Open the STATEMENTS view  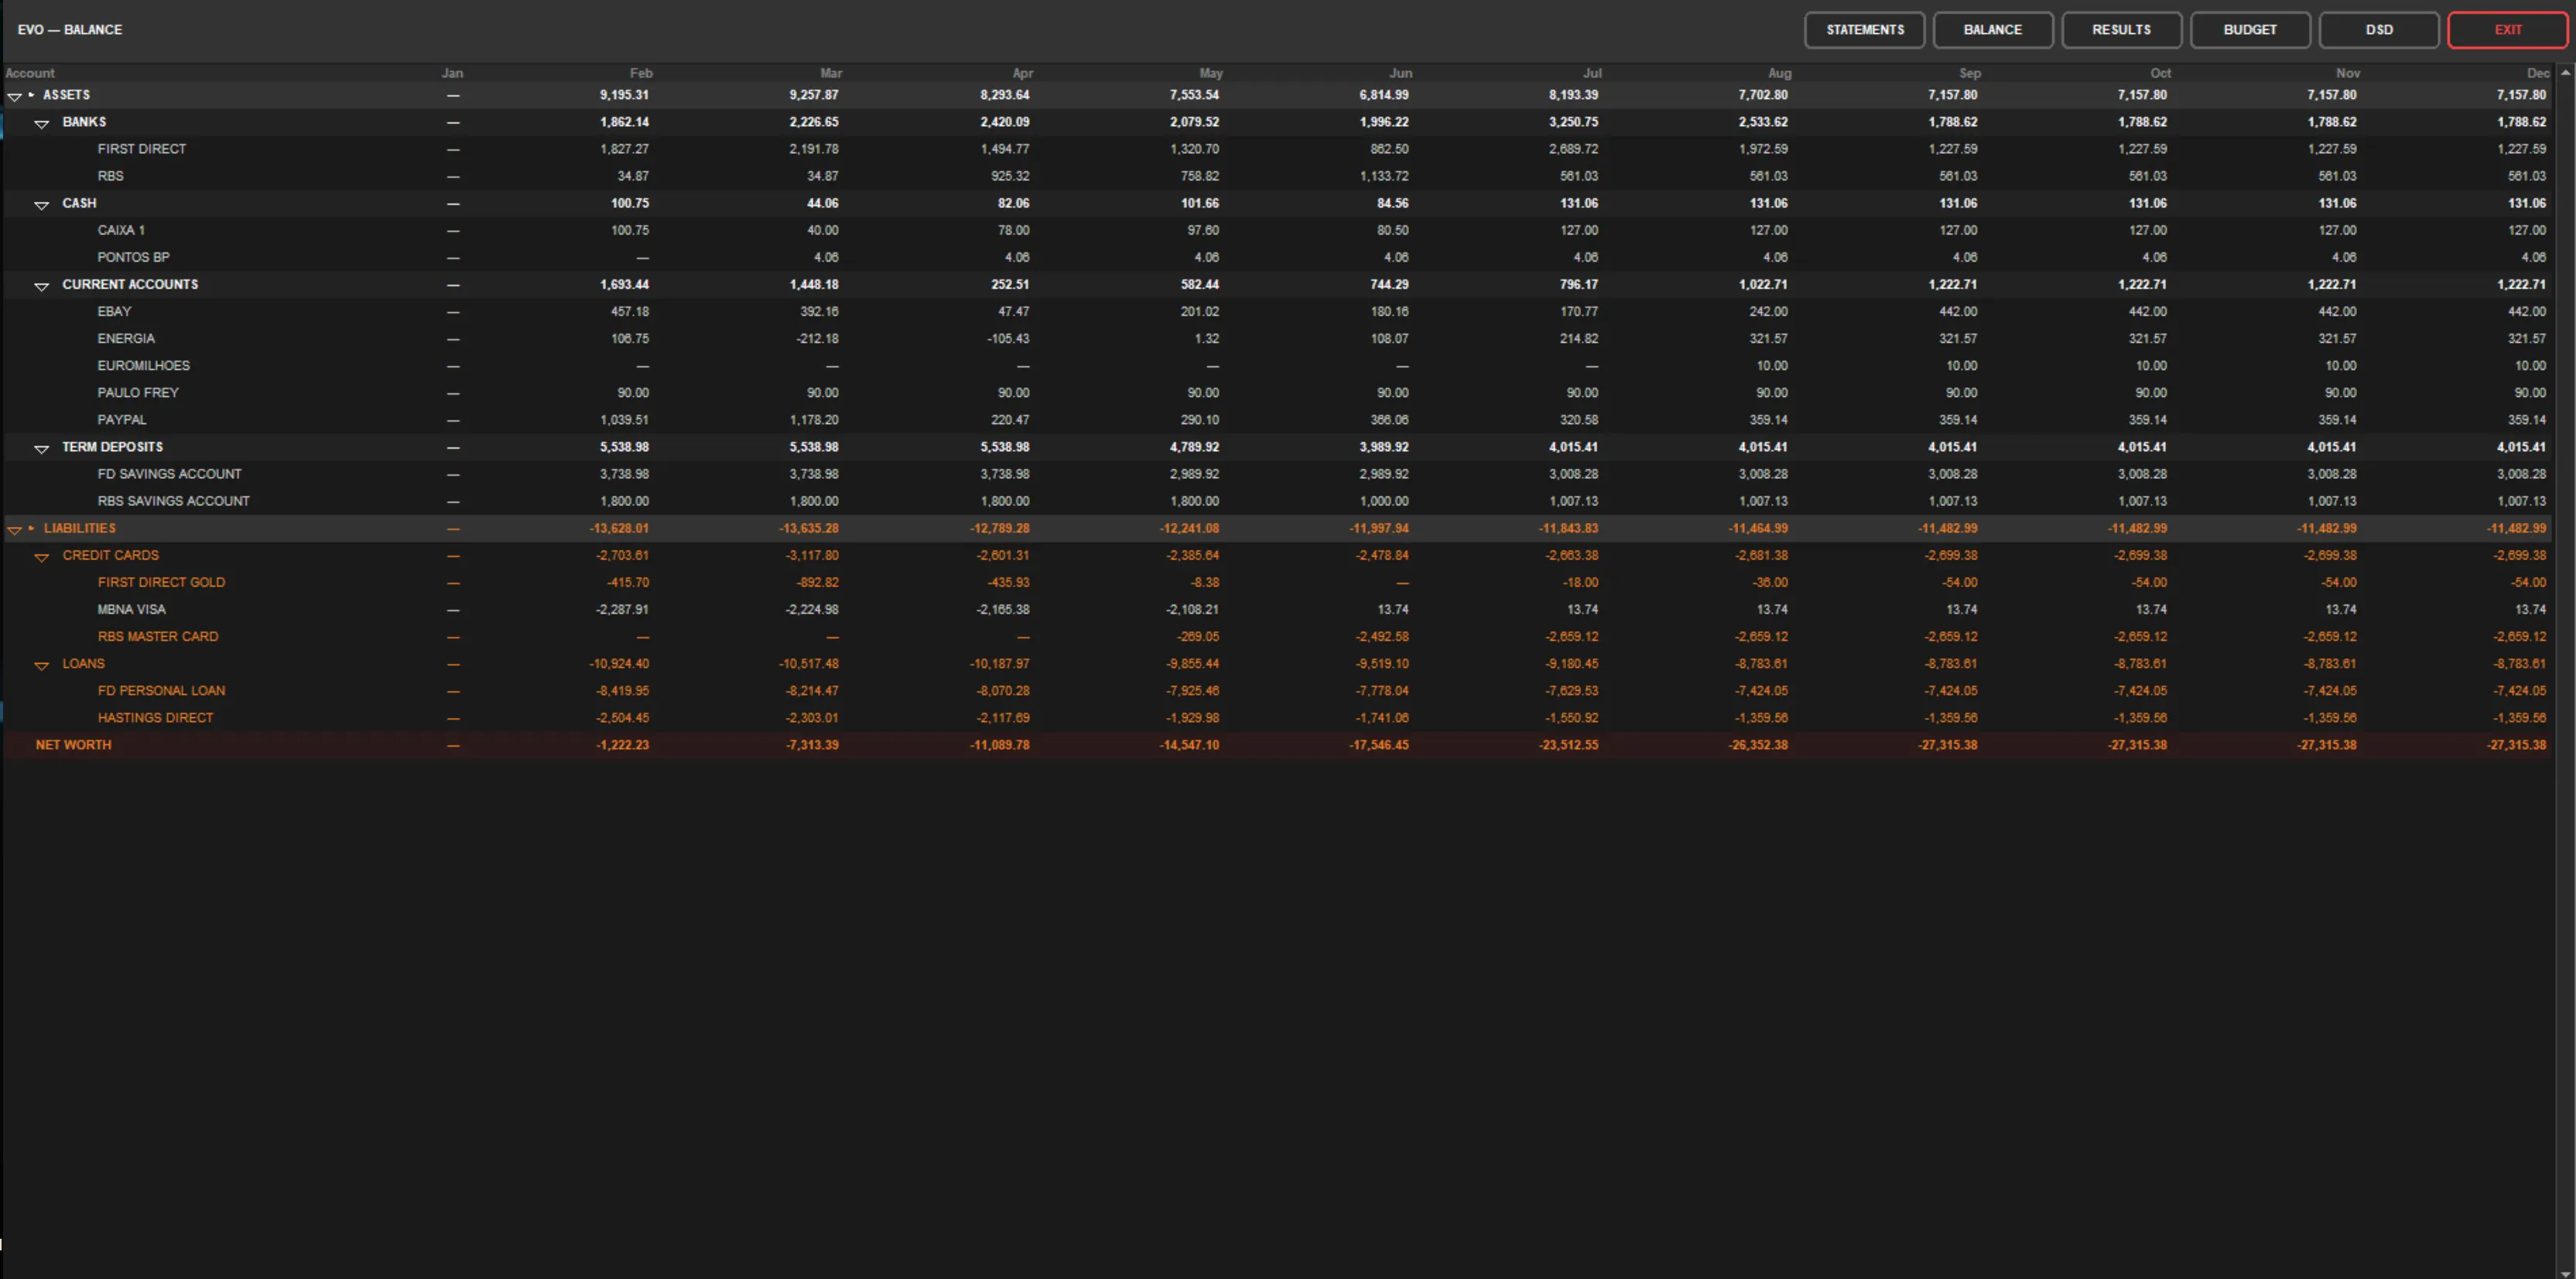click(1864, 30)
